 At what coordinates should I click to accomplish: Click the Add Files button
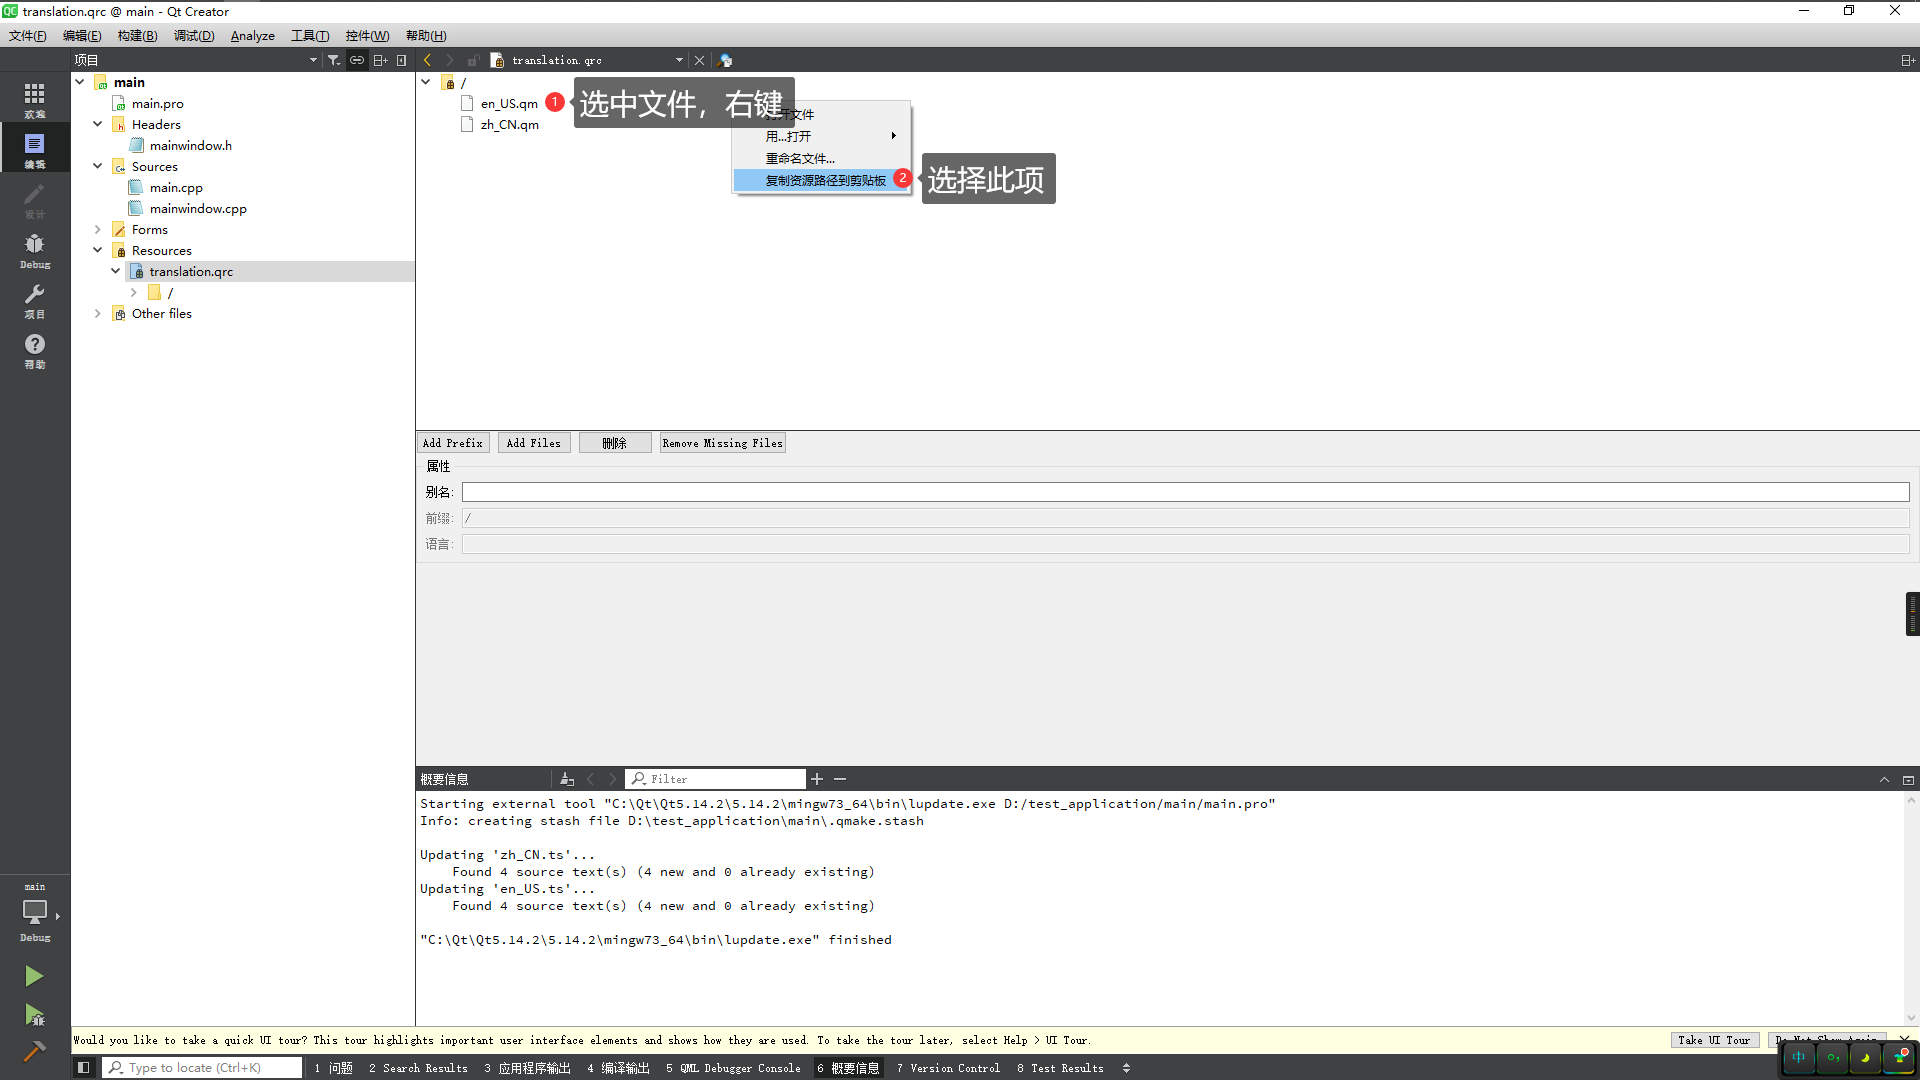[533, 442]
